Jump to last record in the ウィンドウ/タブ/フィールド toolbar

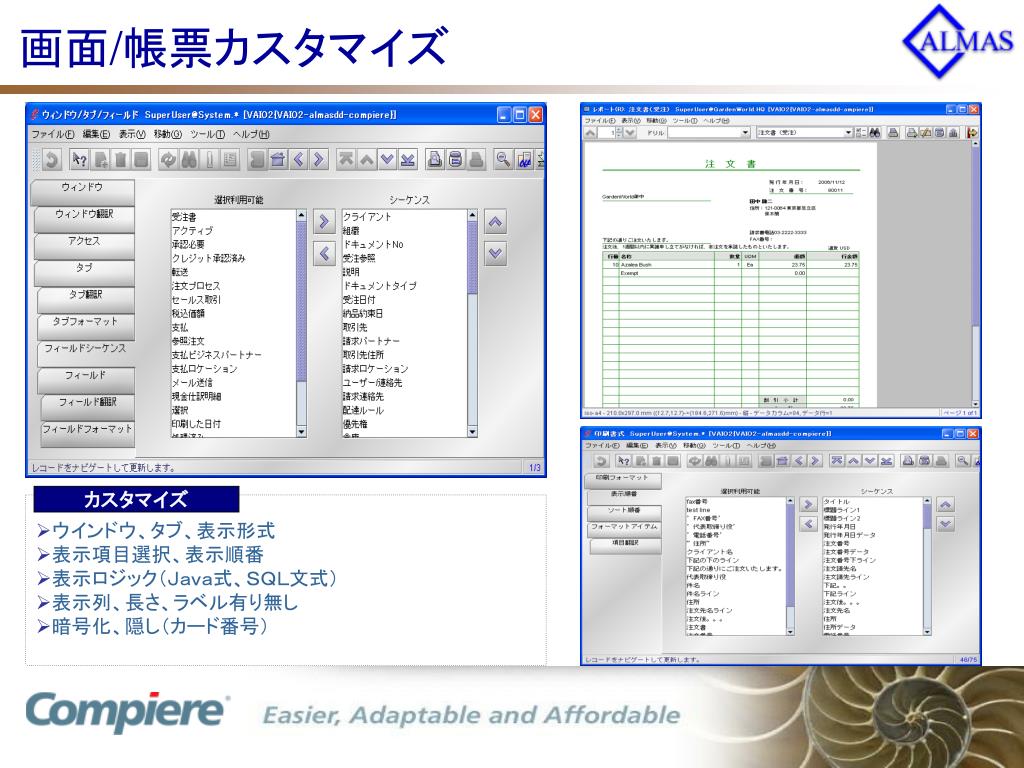[x=408, y=160]
